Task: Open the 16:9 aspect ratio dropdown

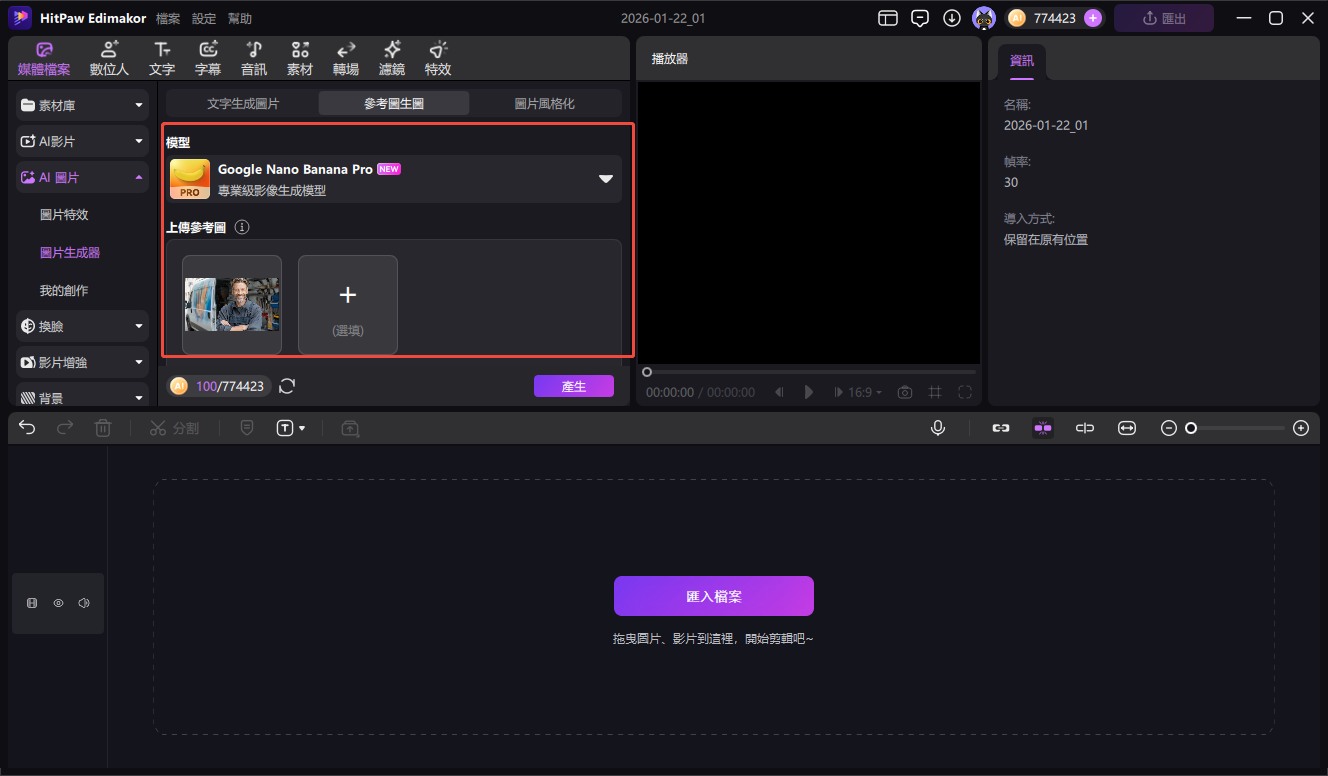Action: pos(858,392)
